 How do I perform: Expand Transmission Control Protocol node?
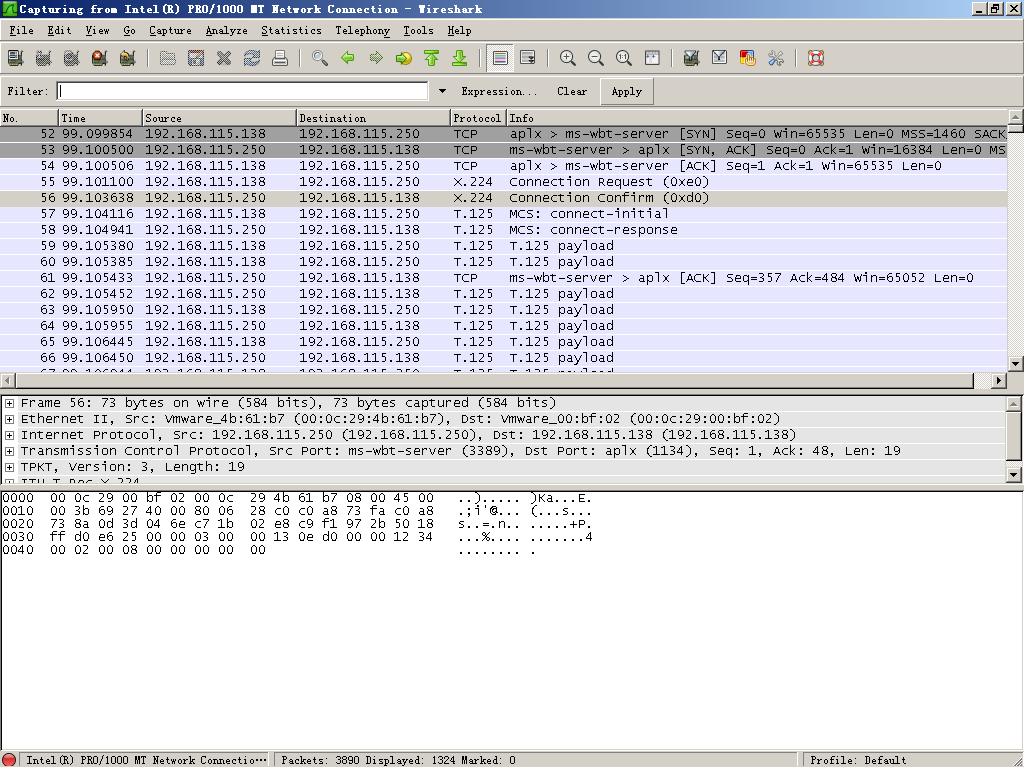pos(9,451)
